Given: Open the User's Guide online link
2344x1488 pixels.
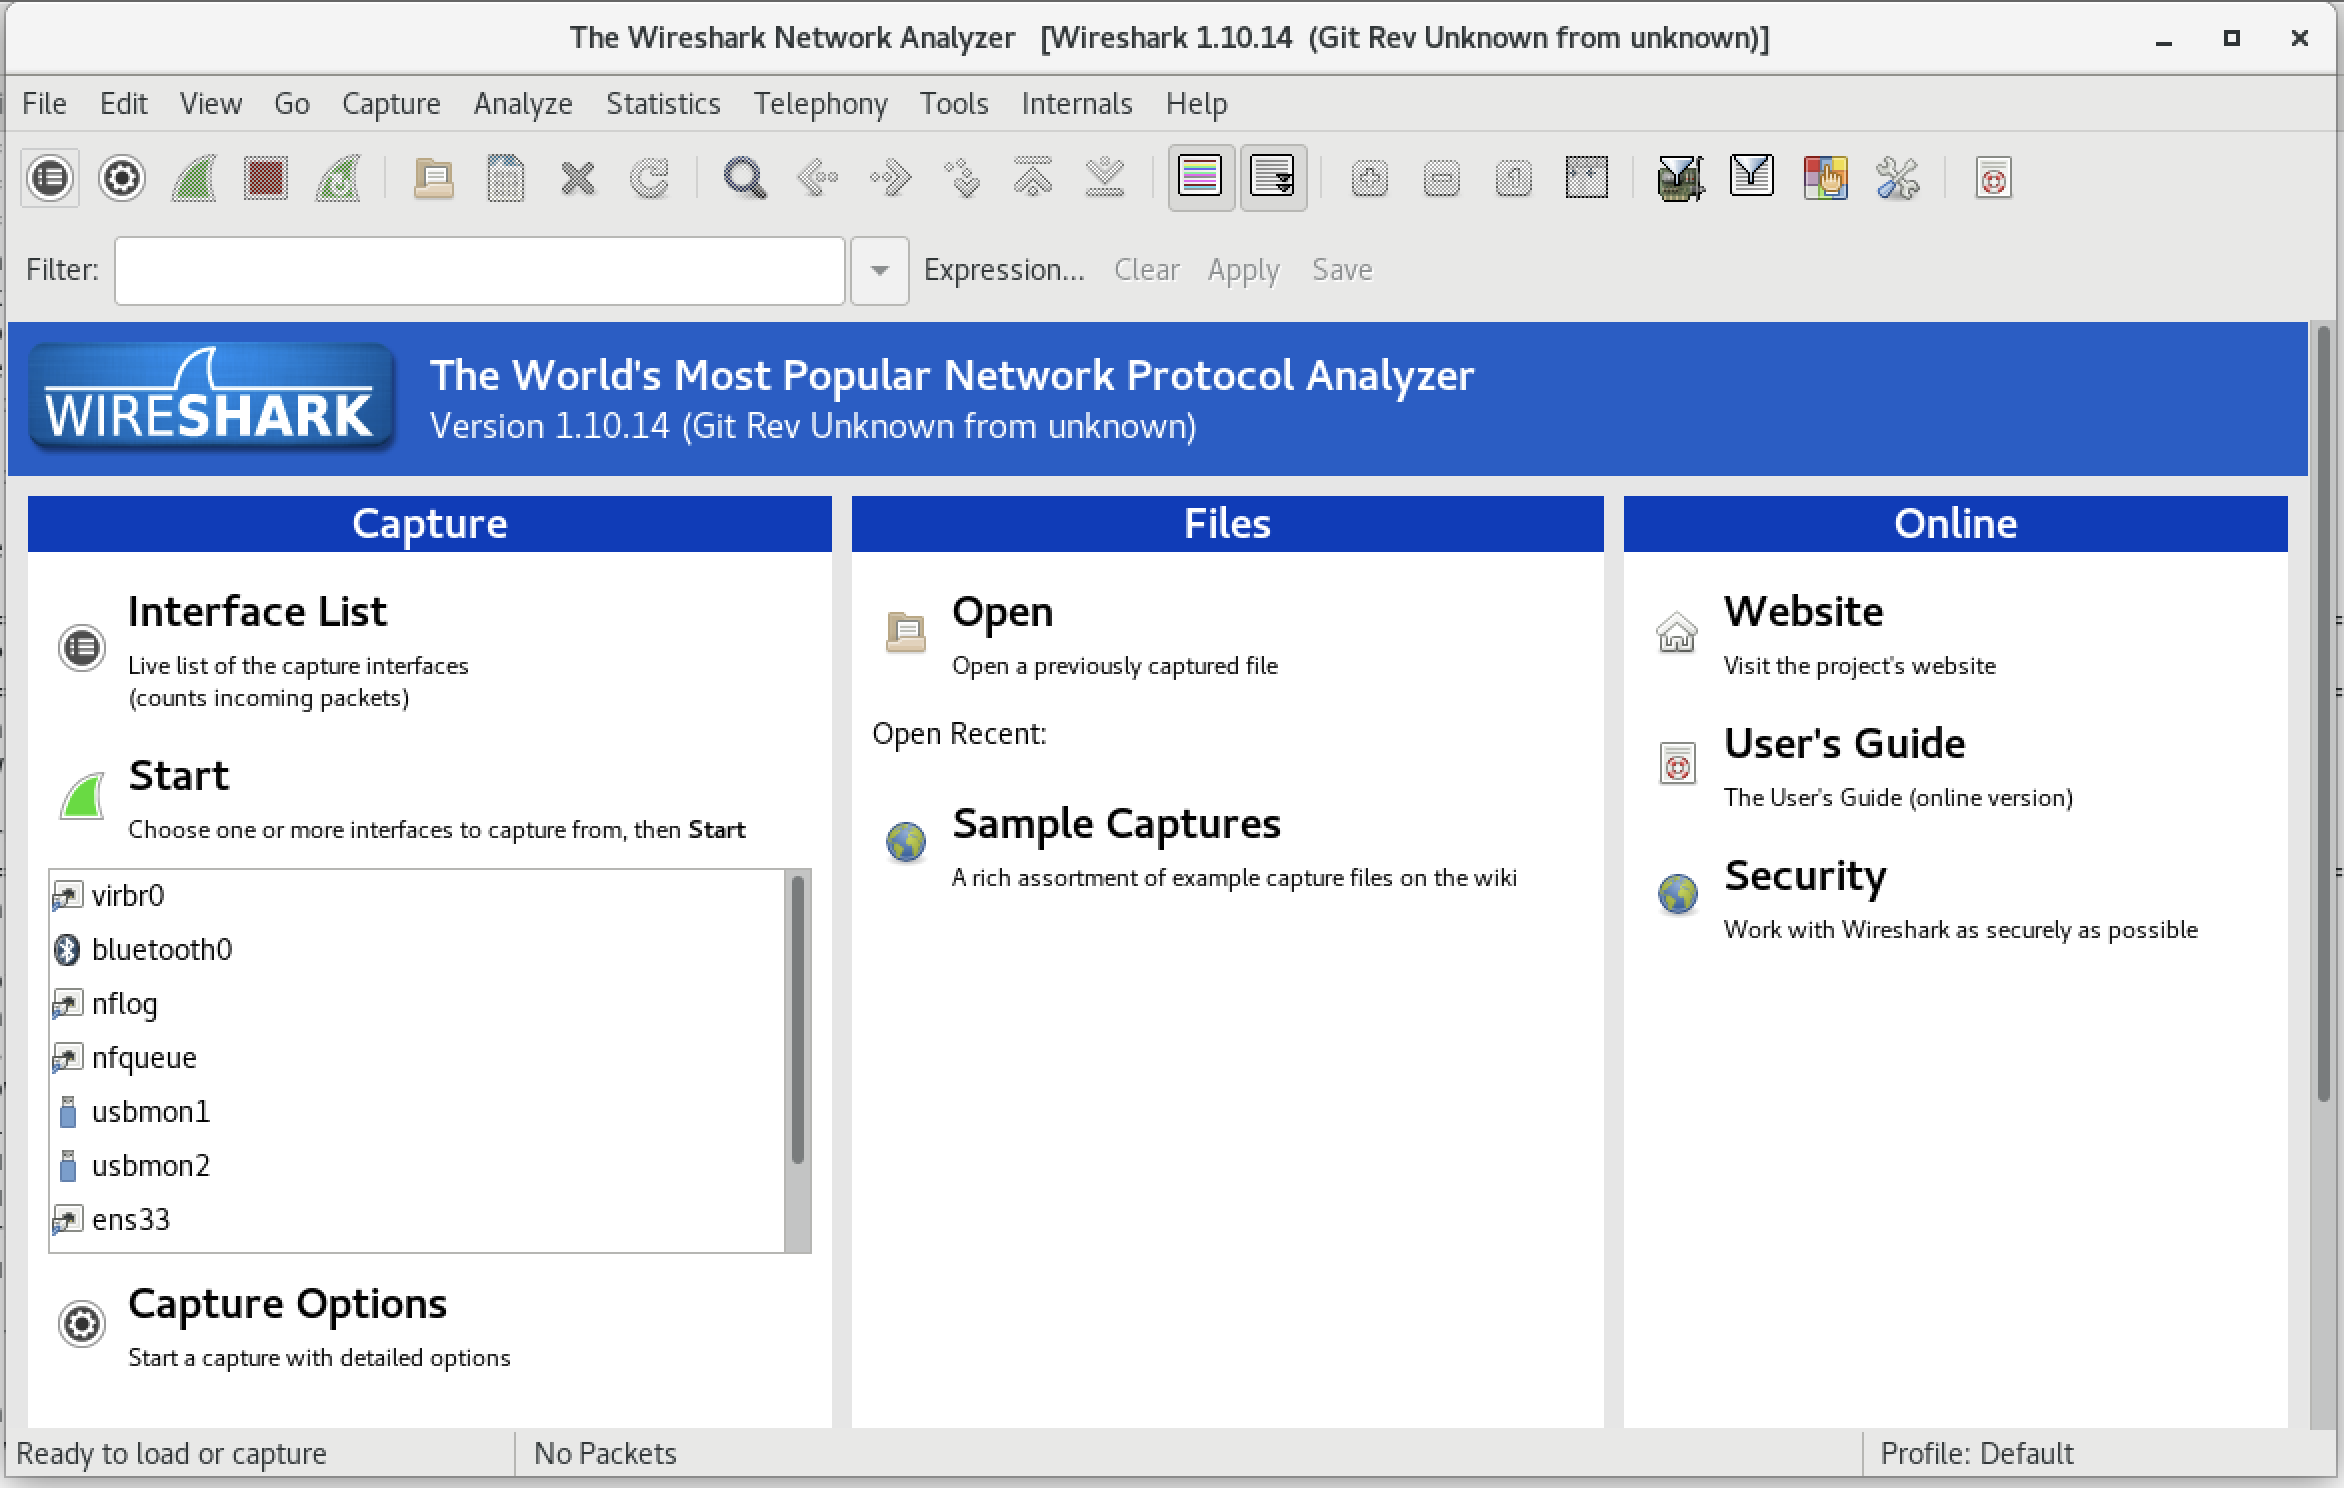Looking at the screenshot, I should tap(1845, 744).
